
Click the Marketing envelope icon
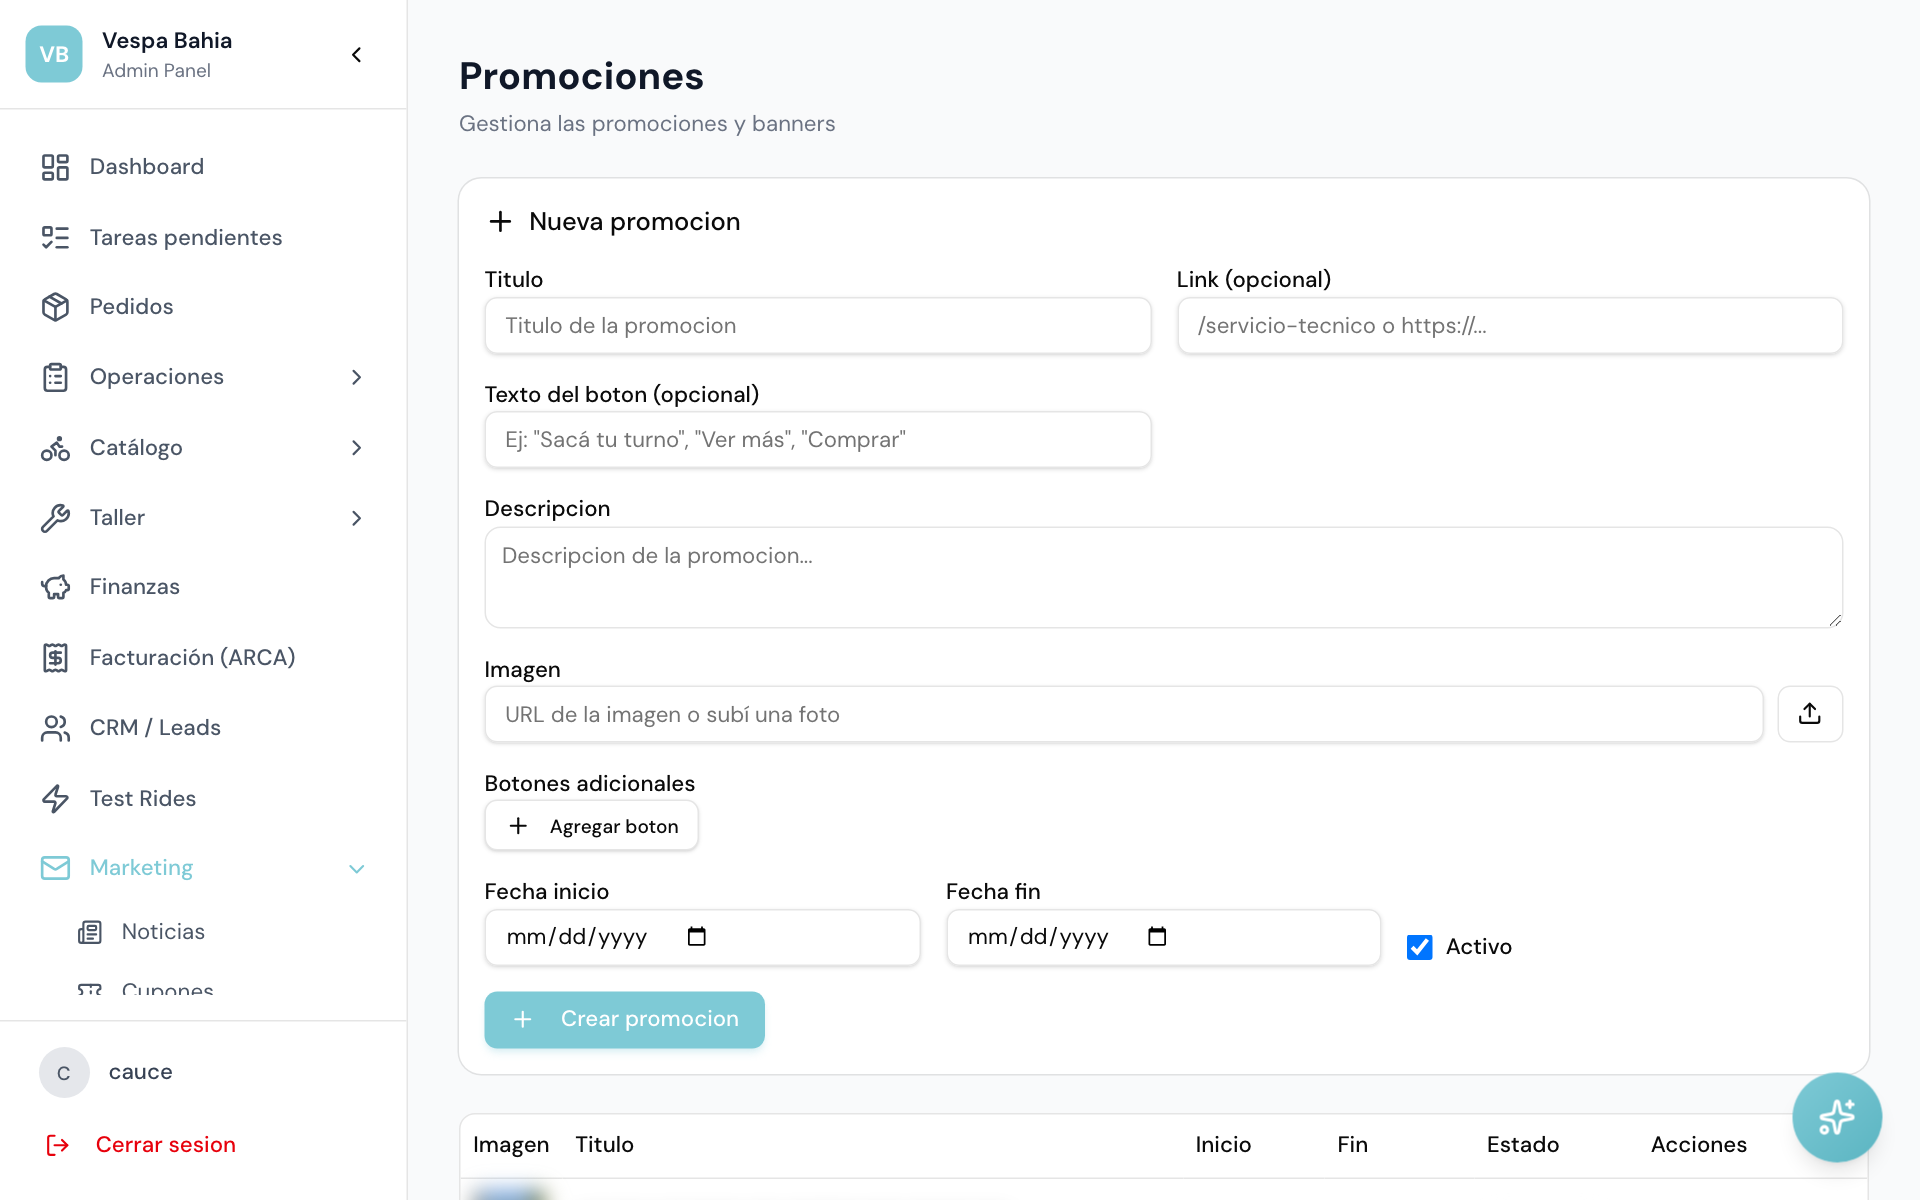(x=55, y=868)
